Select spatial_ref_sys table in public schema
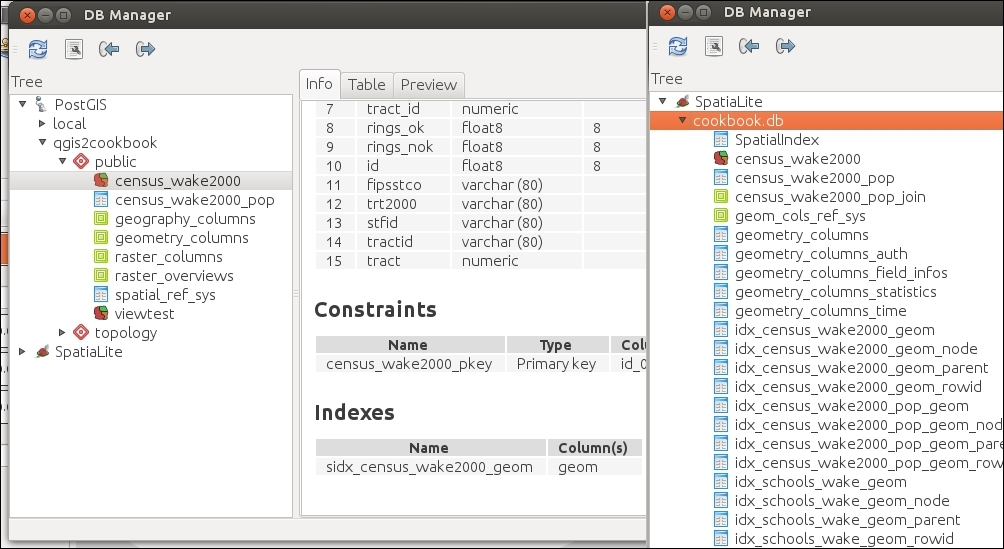The image size is (1004, 549). [164, 294]
